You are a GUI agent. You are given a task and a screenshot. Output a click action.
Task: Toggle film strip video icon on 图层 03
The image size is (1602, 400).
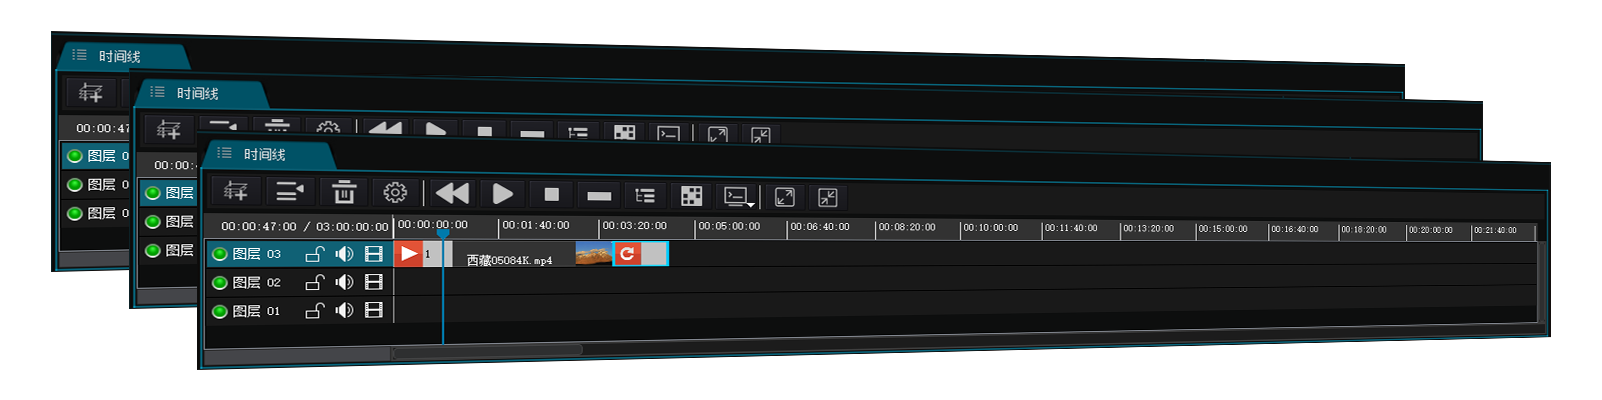(374, 254)
